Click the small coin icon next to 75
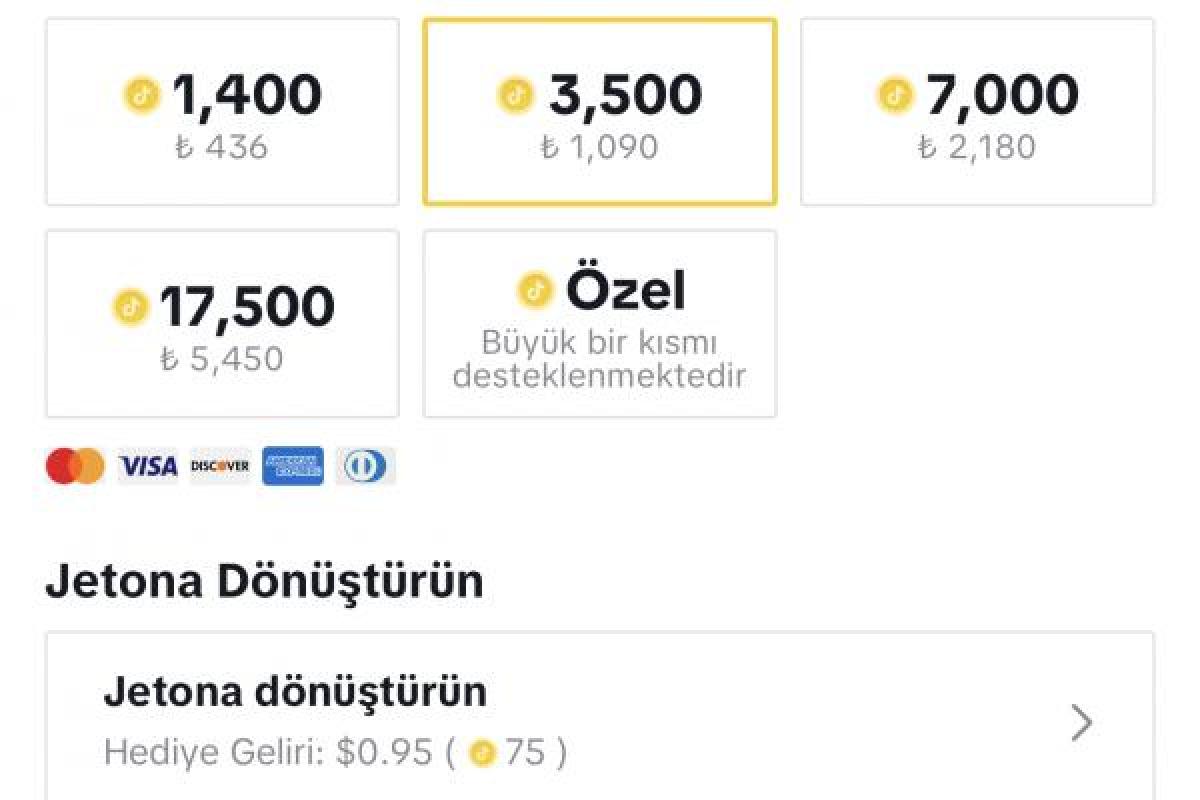 point(483,753)
